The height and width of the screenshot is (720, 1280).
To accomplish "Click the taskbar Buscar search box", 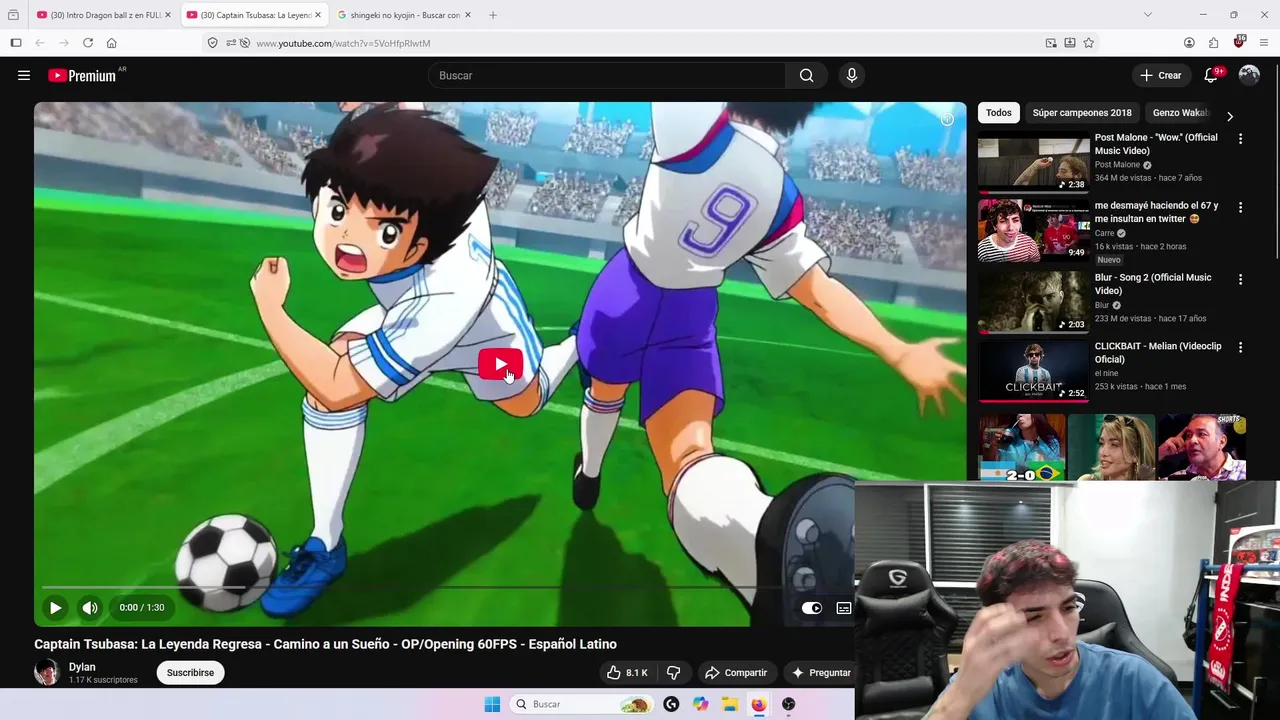I will [x=581, y=704].
